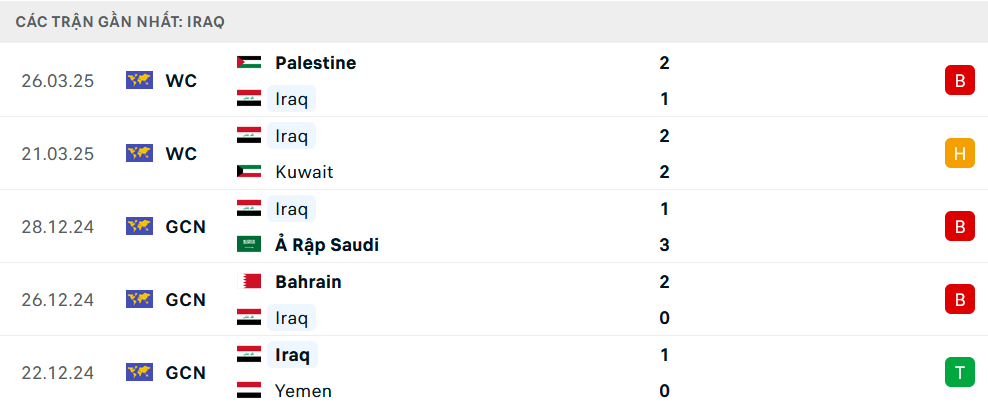988x405 pixels.
Task: Click the red B badge for Palestine match
Action: click(x=959, y=80)
